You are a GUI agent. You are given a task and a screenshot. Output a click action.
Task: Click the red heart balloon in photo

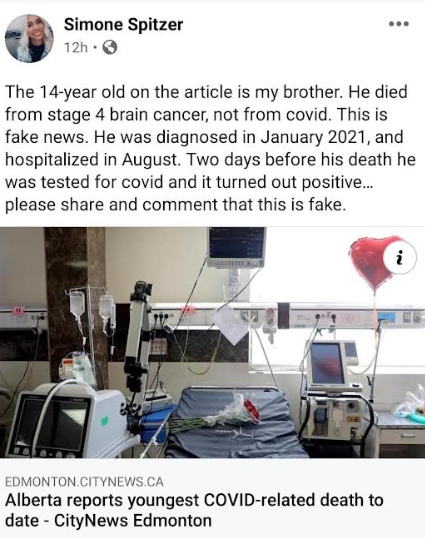pyautogui.click(x=372, y=262)
